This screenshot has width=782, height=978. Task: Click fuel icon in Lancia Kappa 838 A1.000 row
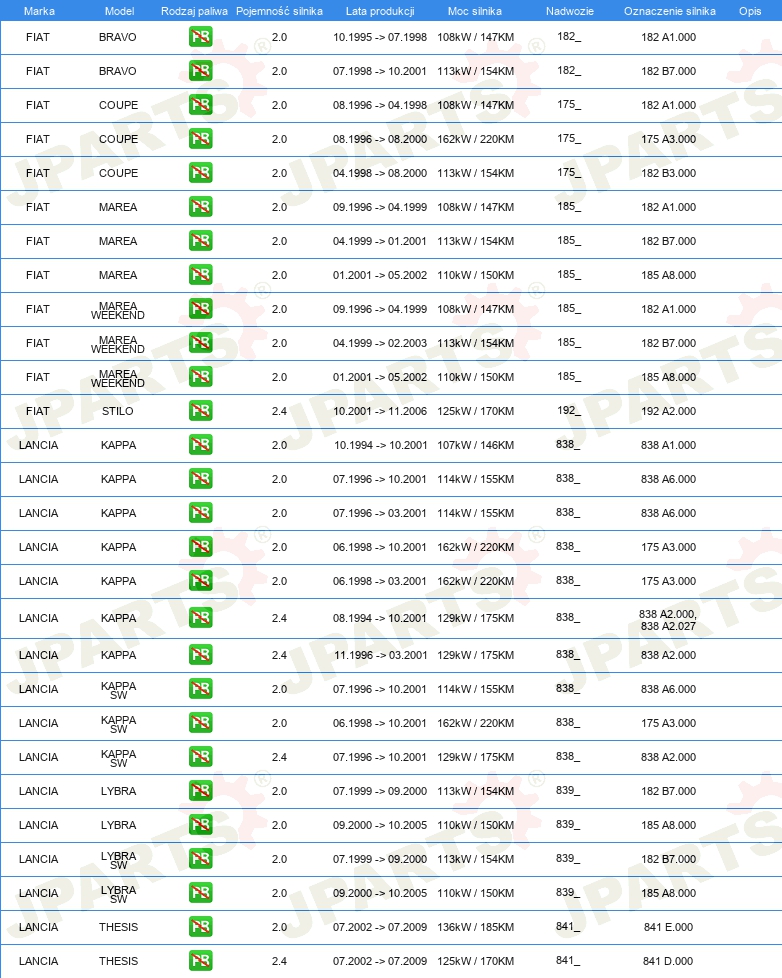[x=201, y=445]
